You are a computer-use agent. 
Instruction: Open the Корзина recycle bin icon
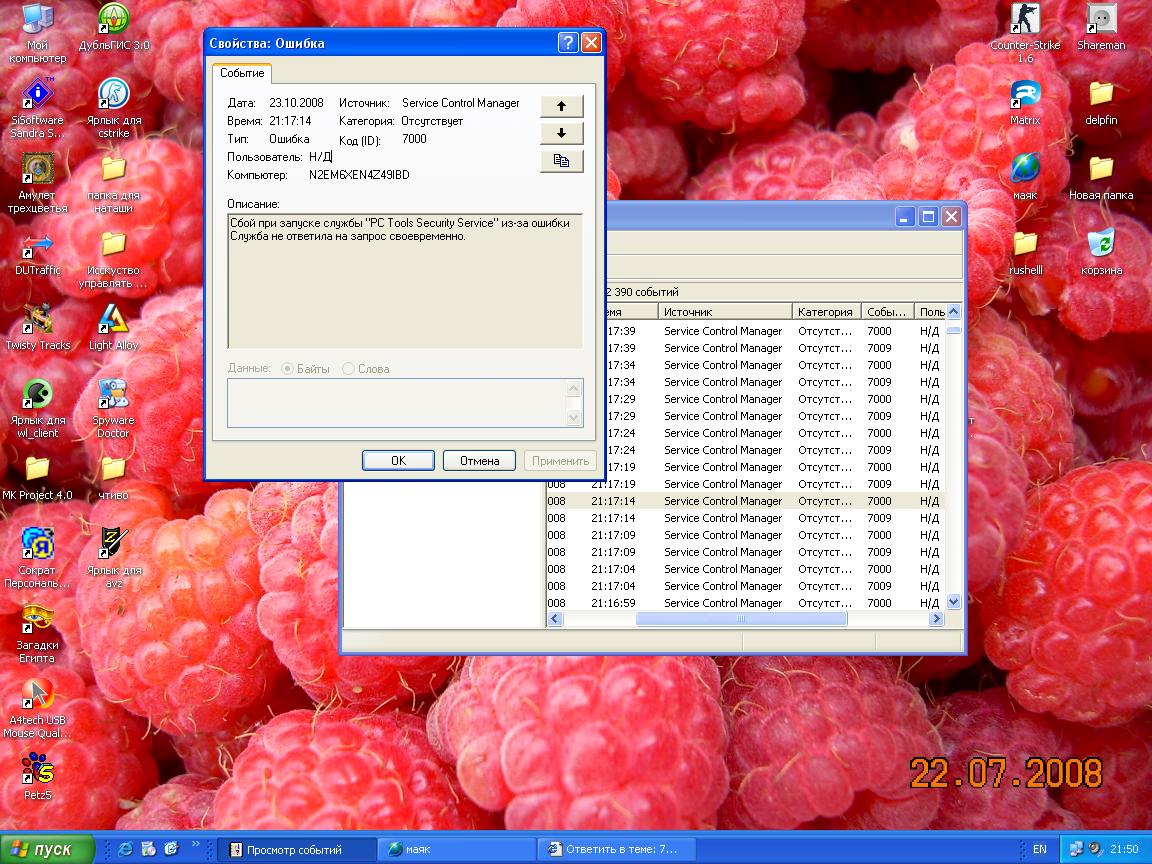tap(1100, 245)
